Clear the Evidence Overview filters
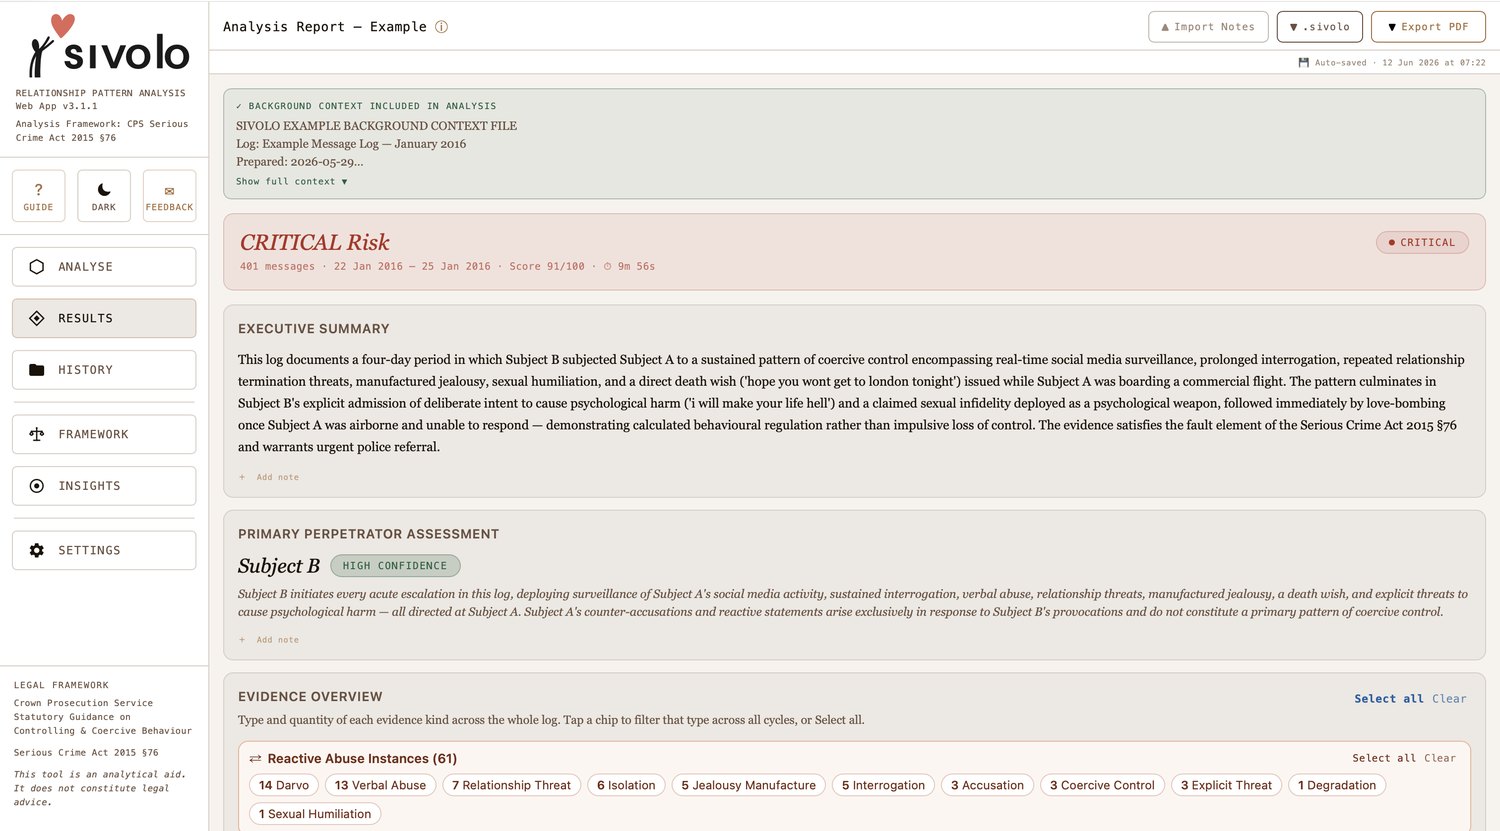 [1449, 699]
